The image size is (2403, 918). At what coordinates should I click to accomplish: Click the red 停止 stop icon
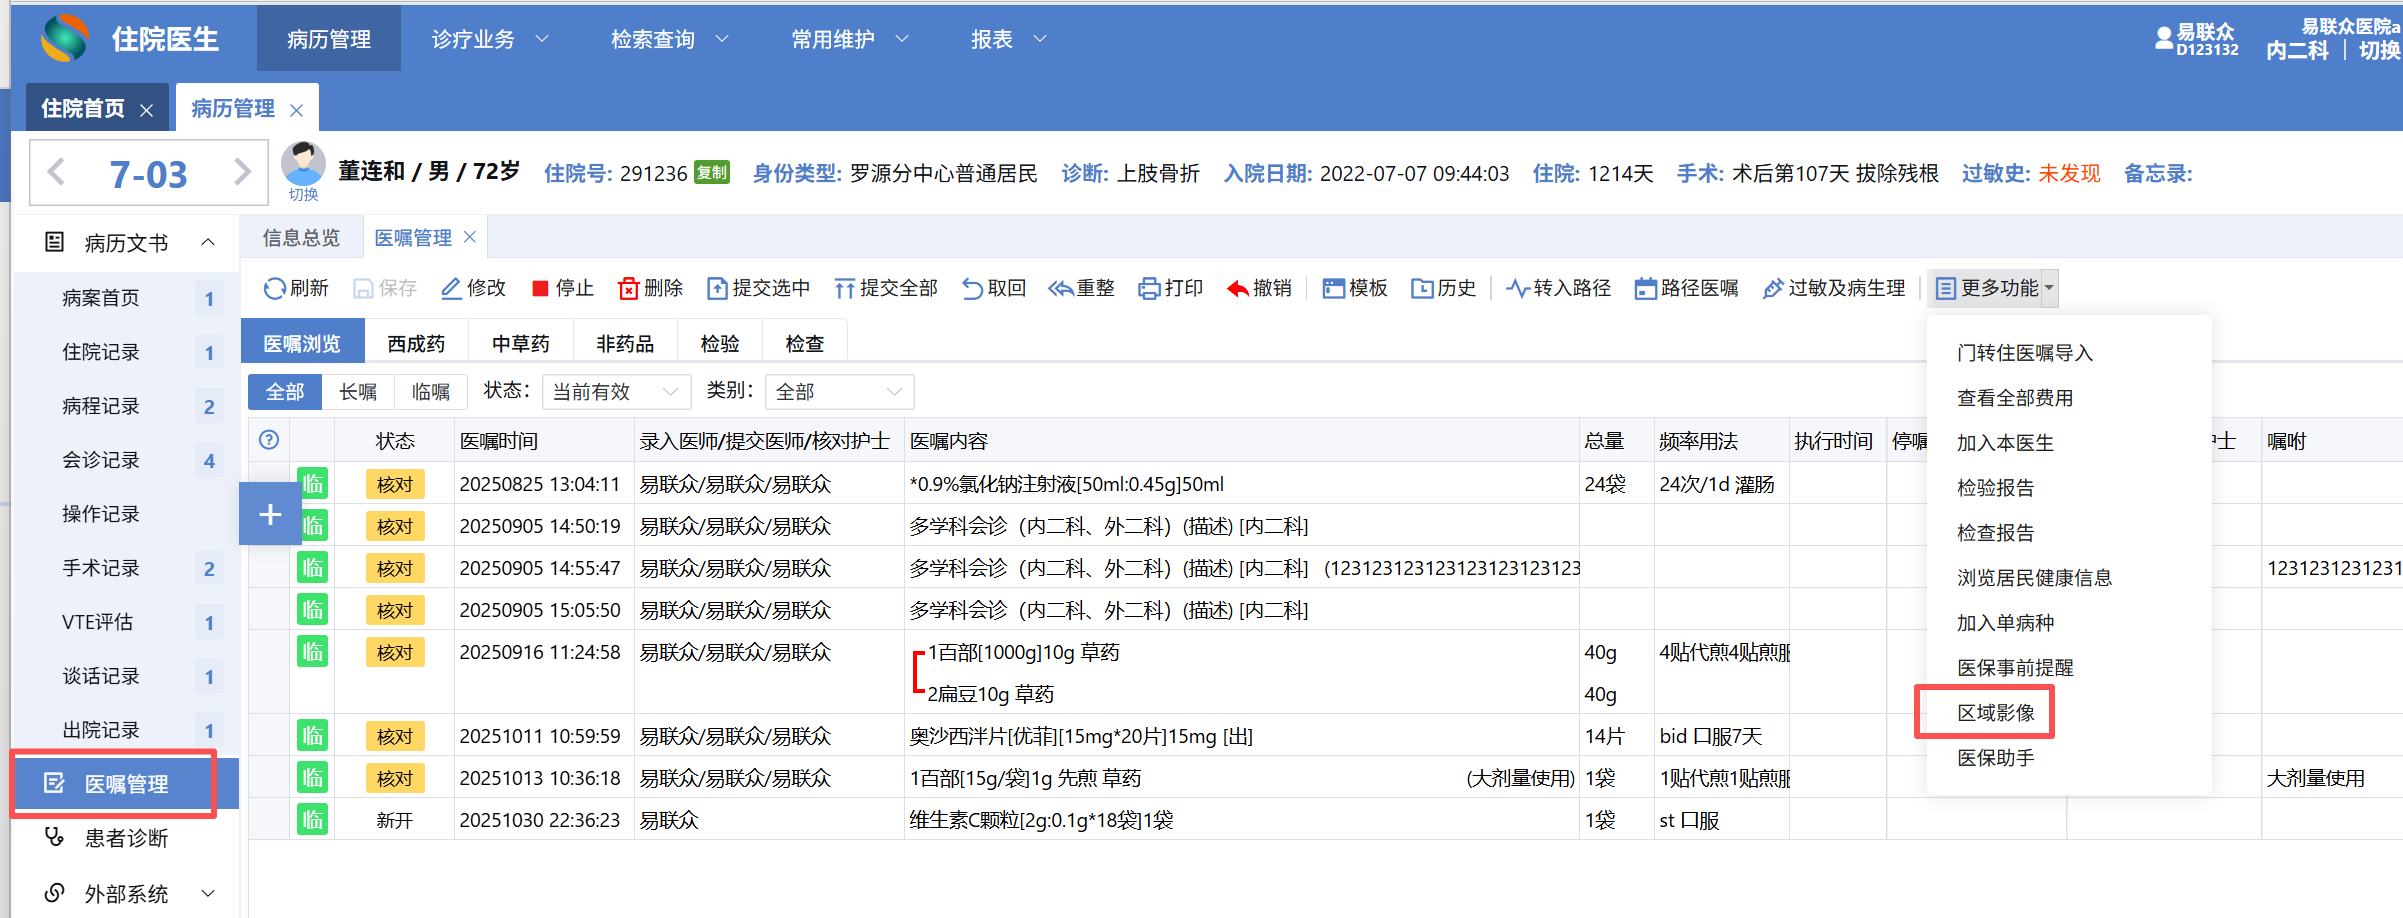(x=540, y=289)
